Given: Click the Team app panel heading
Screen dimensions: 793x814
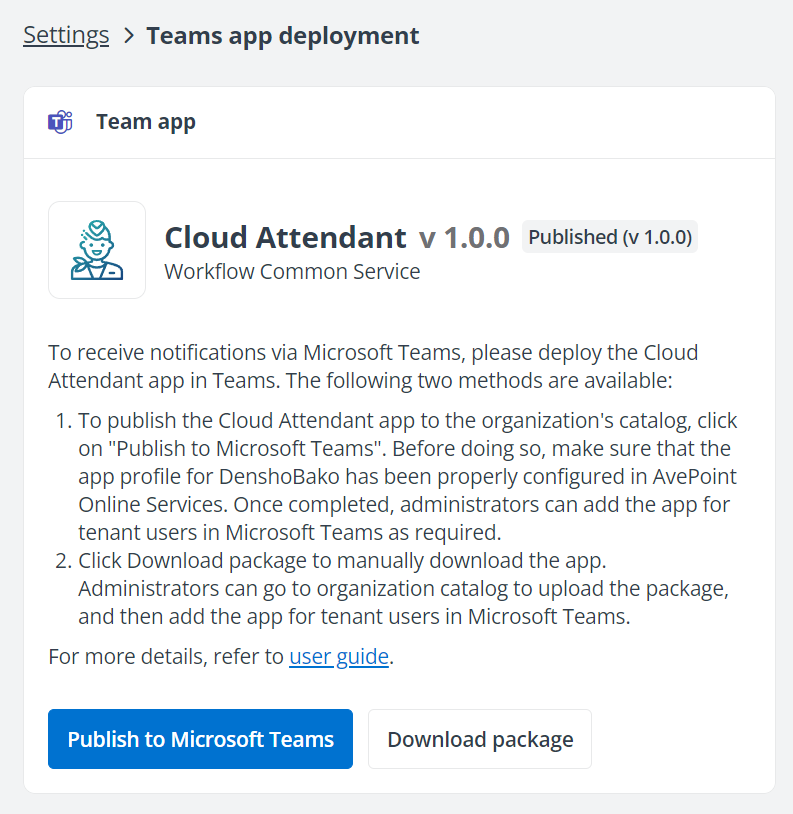Looking at the screenshot, I should pyautogui.click(x=145, y=121).
